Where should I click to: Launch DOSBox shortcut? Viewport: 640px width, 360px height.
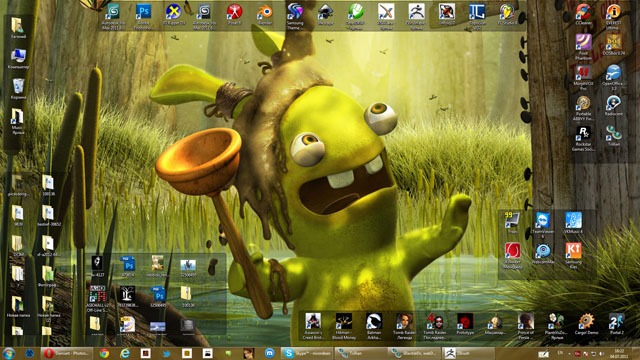coord(613,45)
